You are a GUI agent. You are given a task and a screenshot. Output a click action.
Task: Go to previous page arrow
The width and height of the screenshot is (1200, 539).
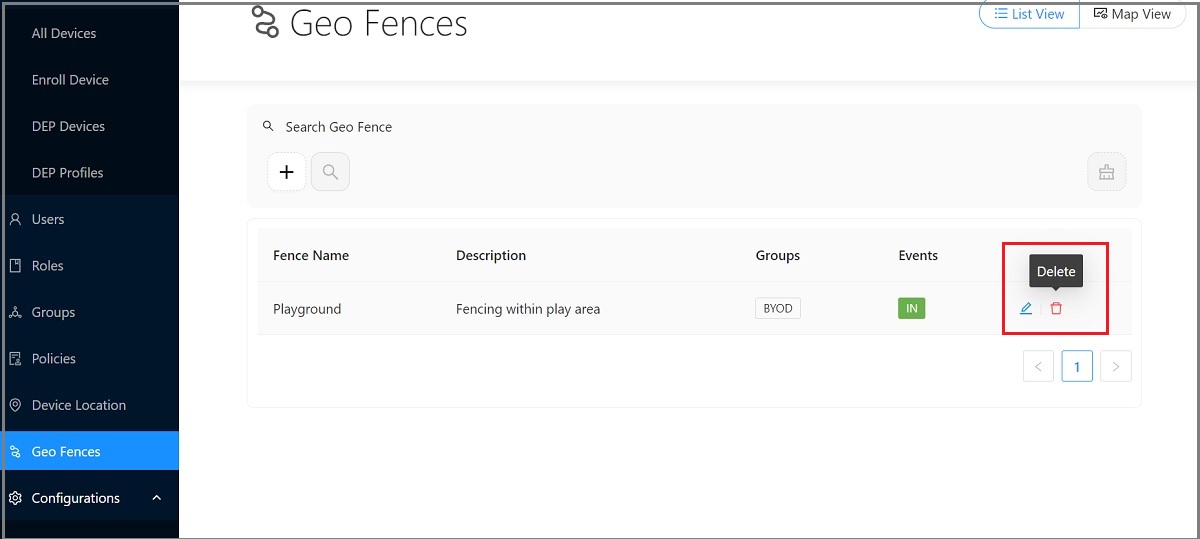pos(1038,367)
